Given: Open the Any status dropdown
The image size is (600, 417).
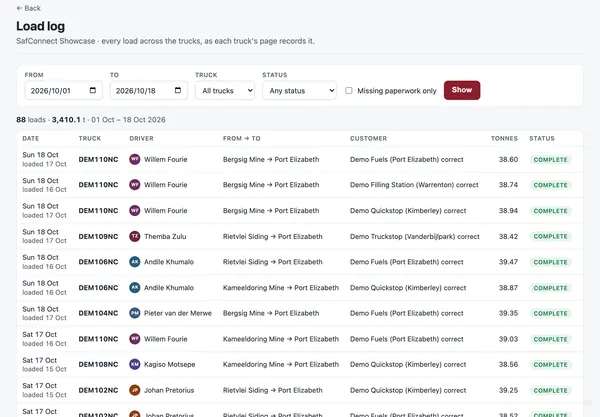Looking at the screenshot, I should click(299, 90).
